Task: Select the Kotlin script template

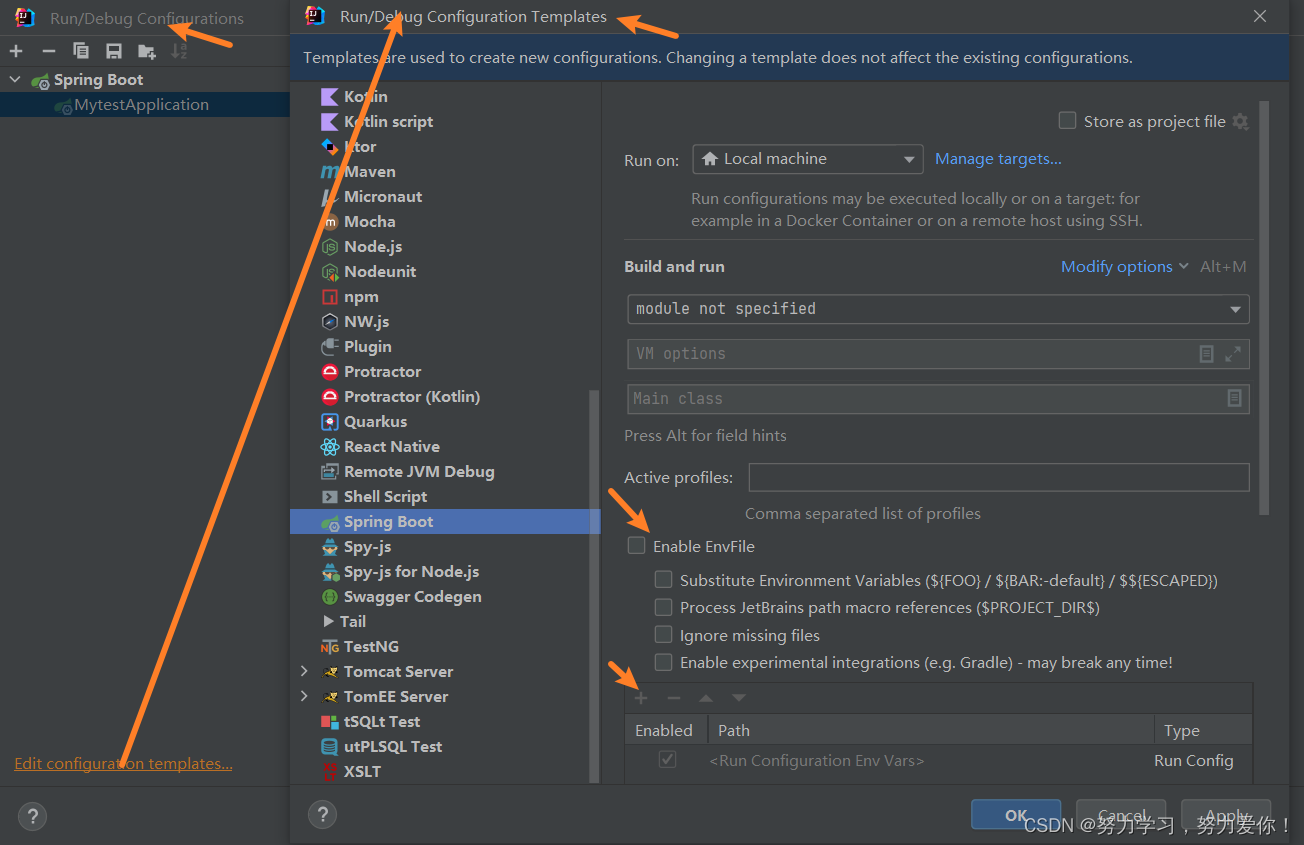Action: click(x=388, y=122)
